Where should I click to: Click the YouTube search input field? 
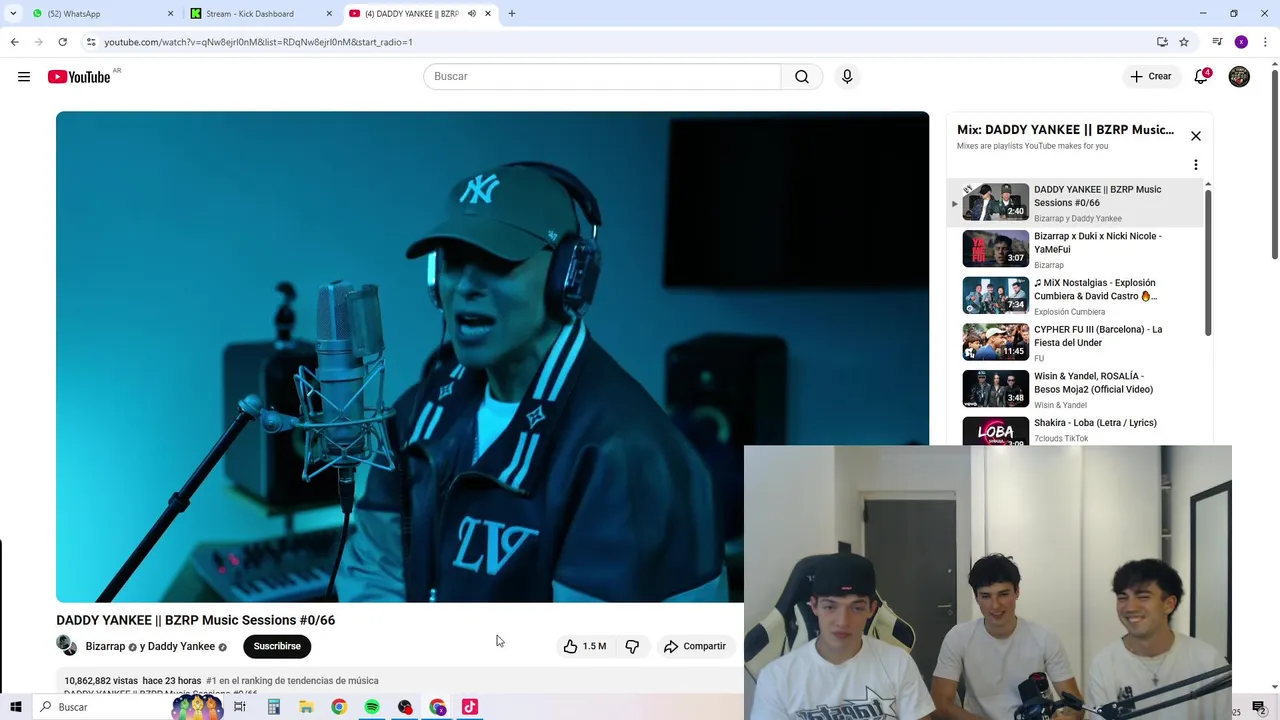click(x=602, y=77)
